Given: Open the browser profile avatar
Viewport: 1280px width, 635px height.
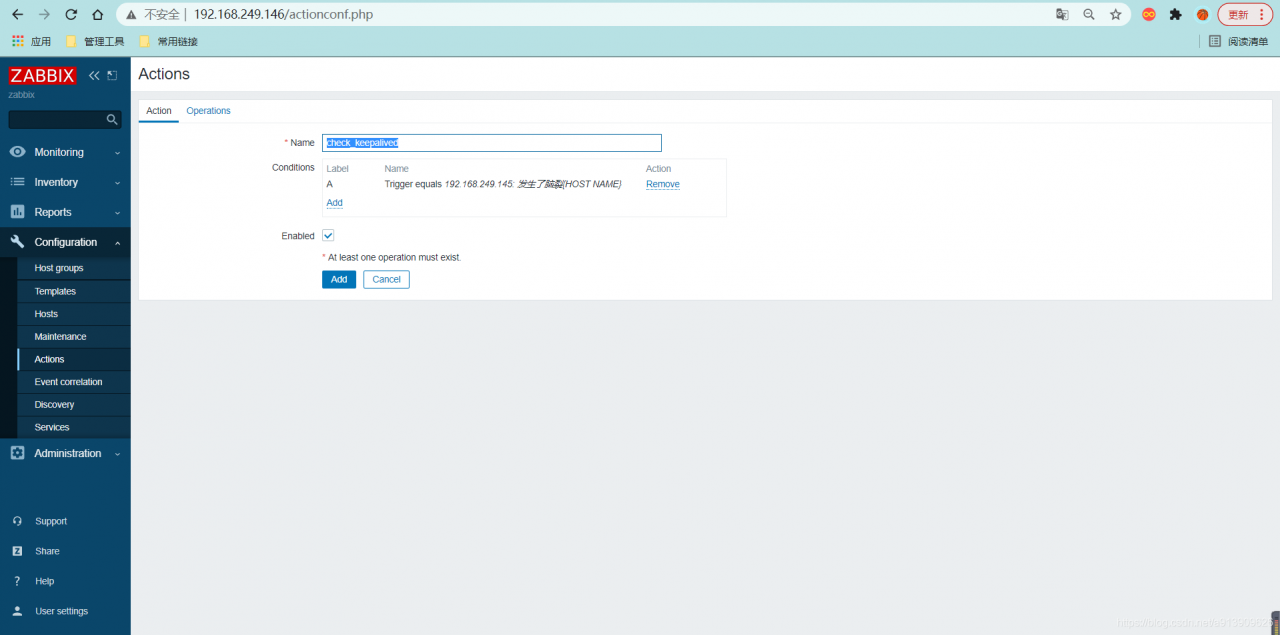Looking at the screenshot, I should pyautogui.click(x=1202, y=14).
